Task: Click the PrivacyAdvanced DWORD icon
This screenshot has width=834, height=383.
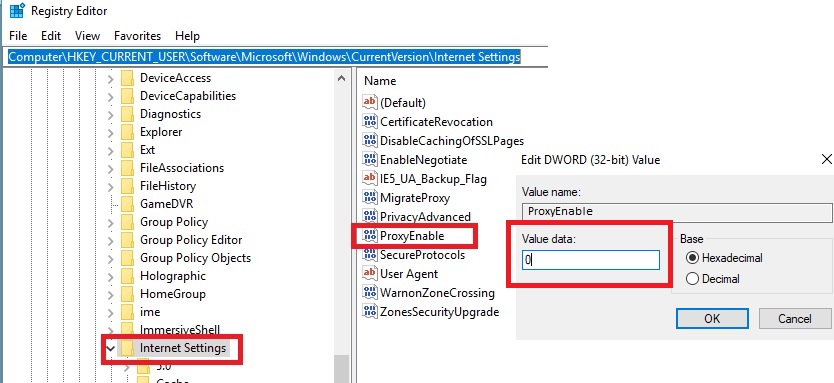Action: click(x=370, y=216)
